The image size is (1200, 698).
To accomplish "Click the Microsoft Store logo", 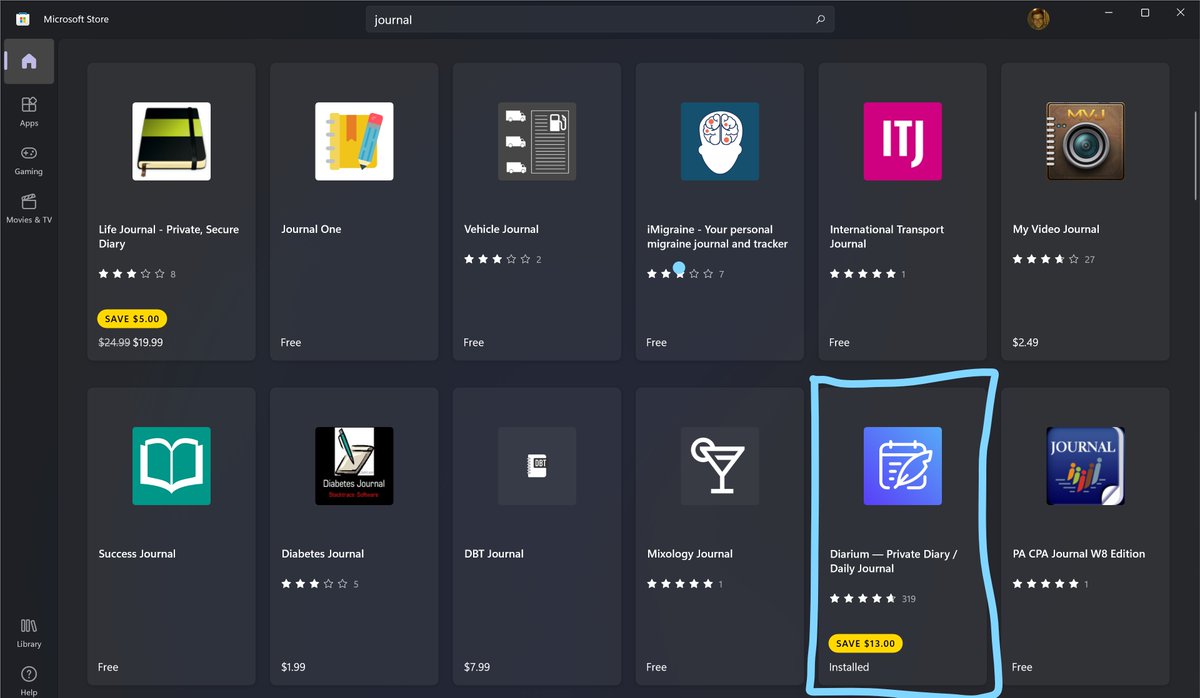I will point(24,18).
